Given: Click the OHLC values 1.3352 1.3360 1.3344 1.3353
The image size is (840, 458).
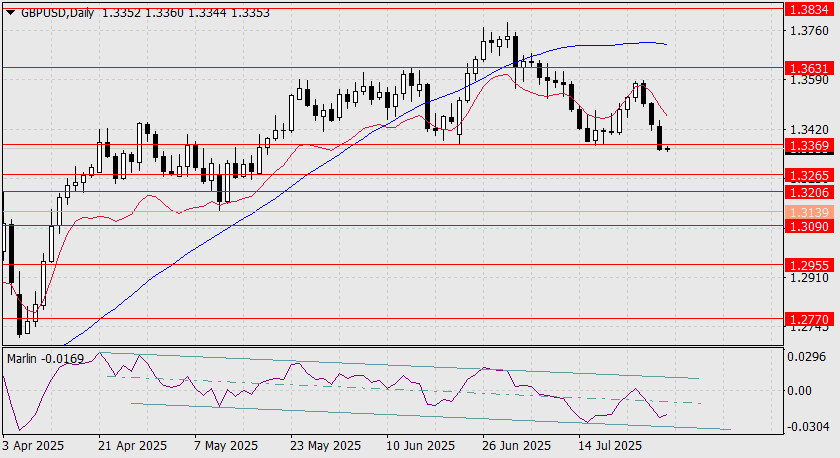Looking at the screenshot, I should point(185,13).
